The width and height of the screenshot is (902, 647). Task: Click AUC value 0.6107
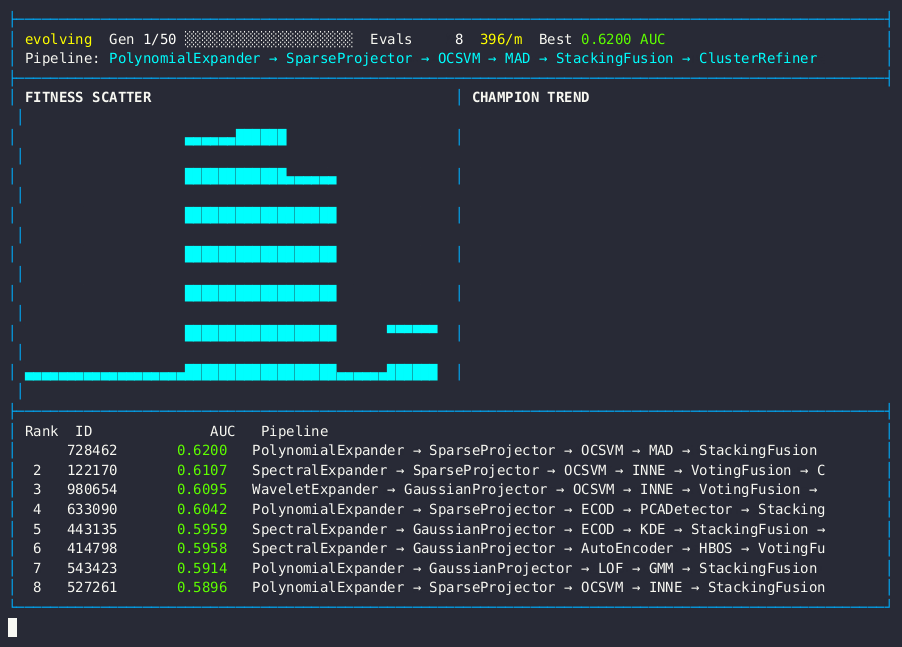[x=202, y=470]
